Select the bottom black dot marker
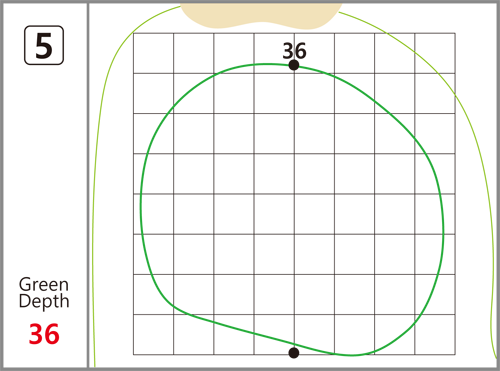The width and height of the screenshot is (500, 371). click(294, 353)
